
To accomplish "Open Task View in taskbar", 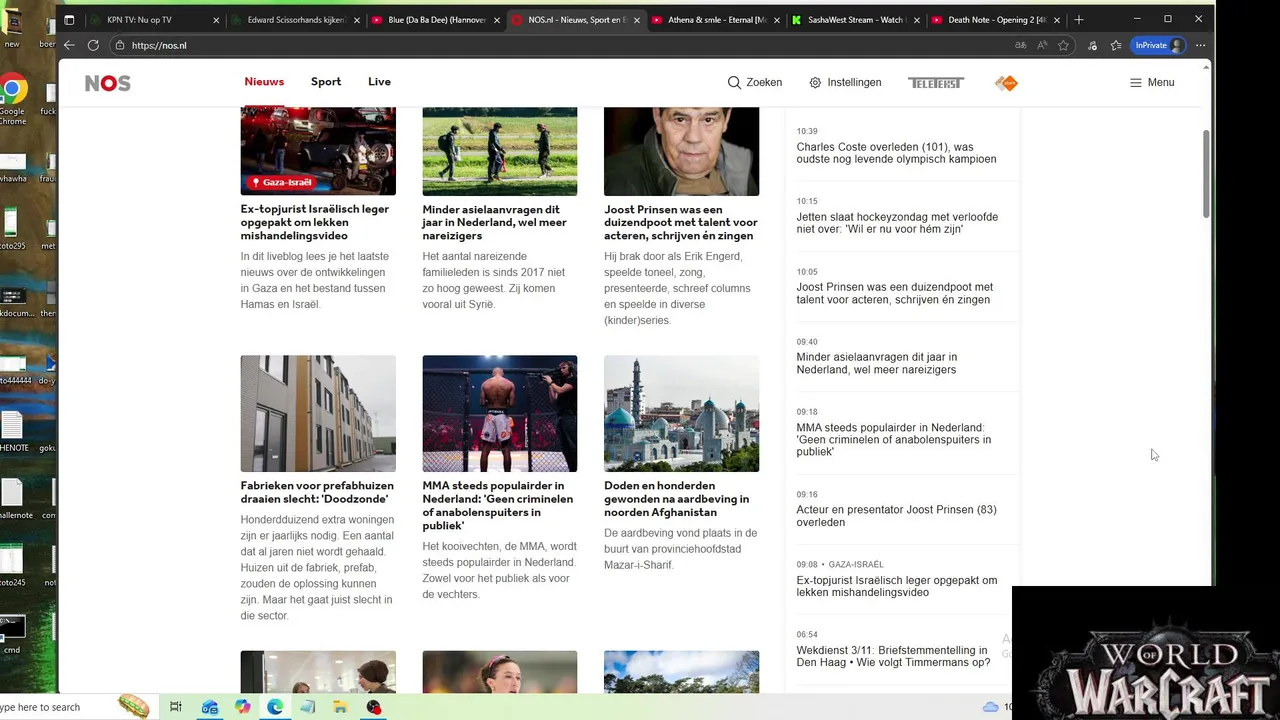I will click(x=176, y=707).
